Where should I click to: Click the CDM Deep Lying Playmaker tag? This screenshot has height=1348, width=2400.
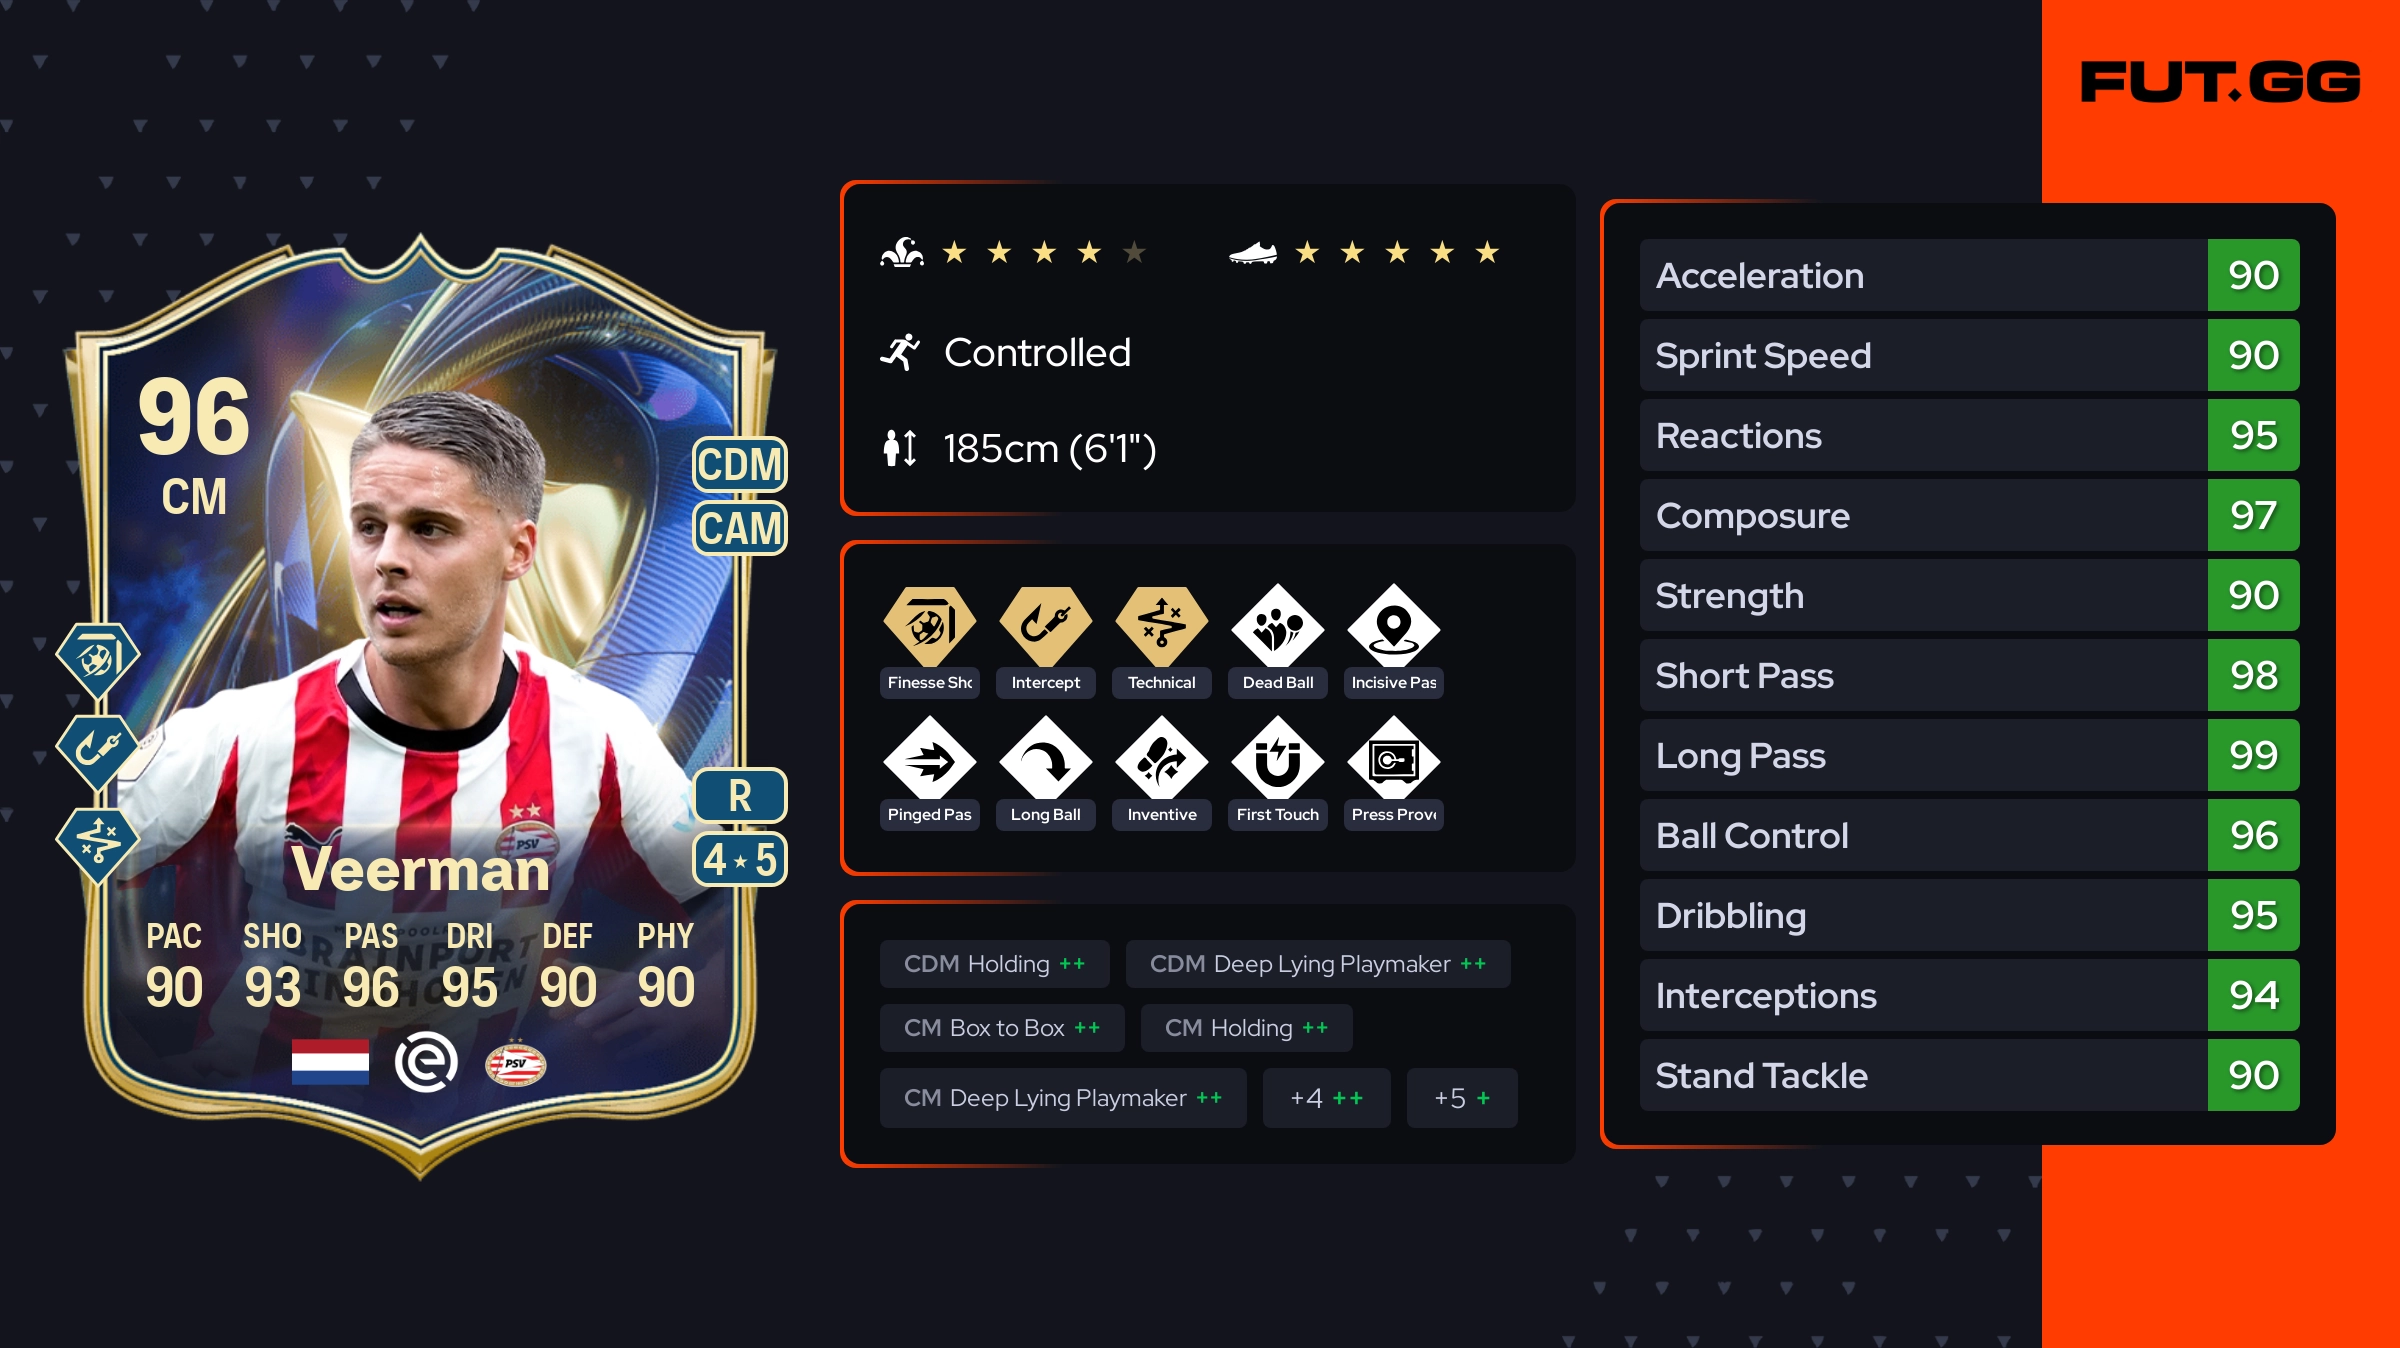point(1318,964)
